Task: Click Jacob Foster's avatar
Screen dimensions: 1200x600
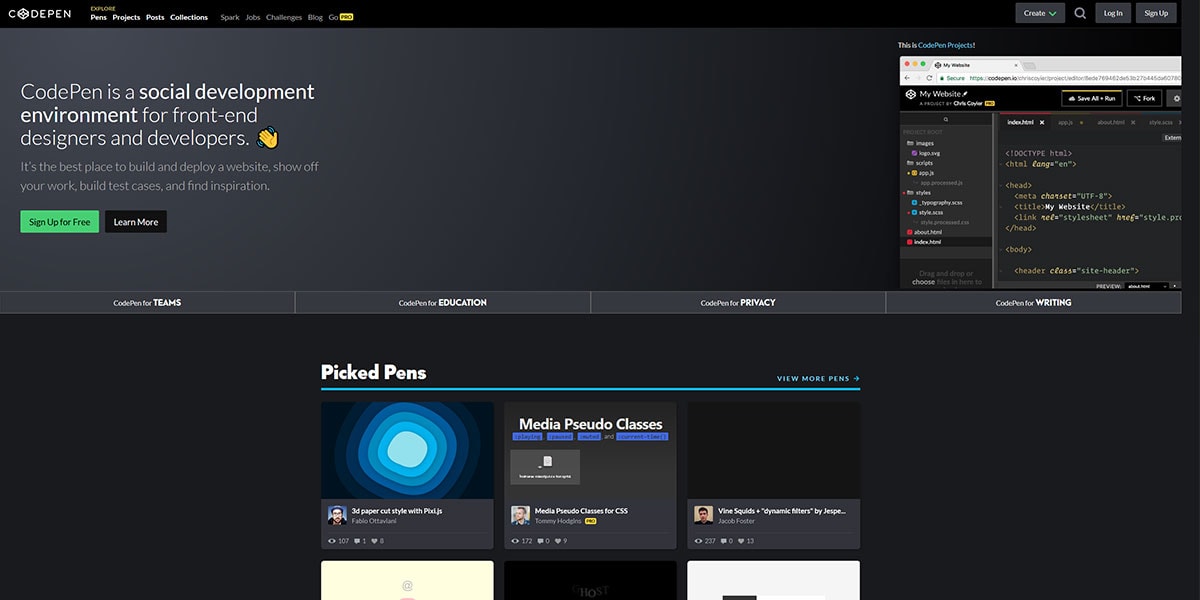Action: (703, 515)
